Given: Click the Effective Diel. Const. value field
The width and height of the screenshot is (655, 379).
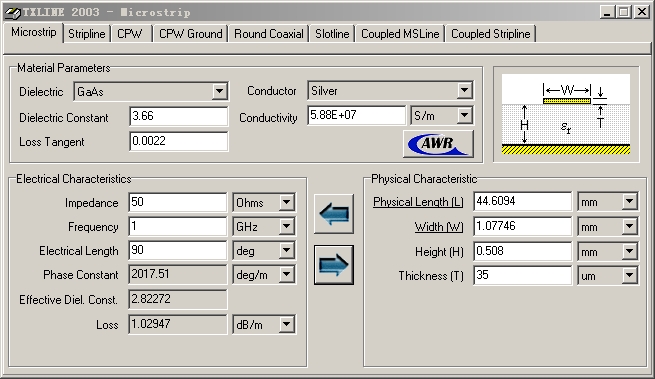Looking at the screenshot, I should (178, 299).
